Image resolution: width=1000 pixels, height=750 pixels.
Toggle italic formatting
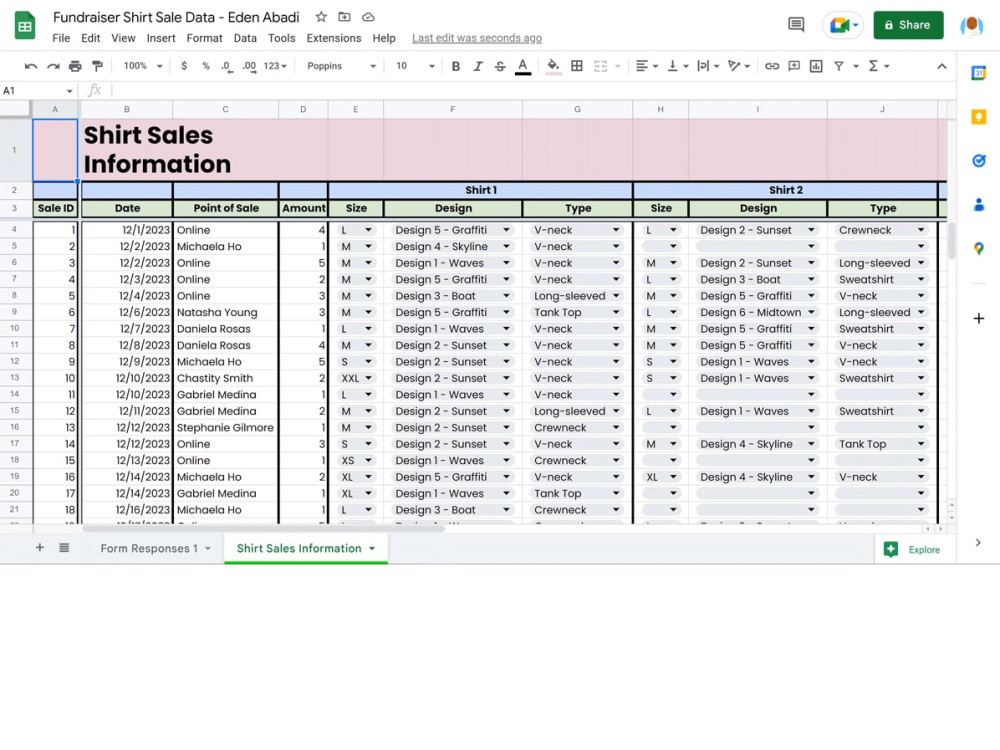coord(478,66)
